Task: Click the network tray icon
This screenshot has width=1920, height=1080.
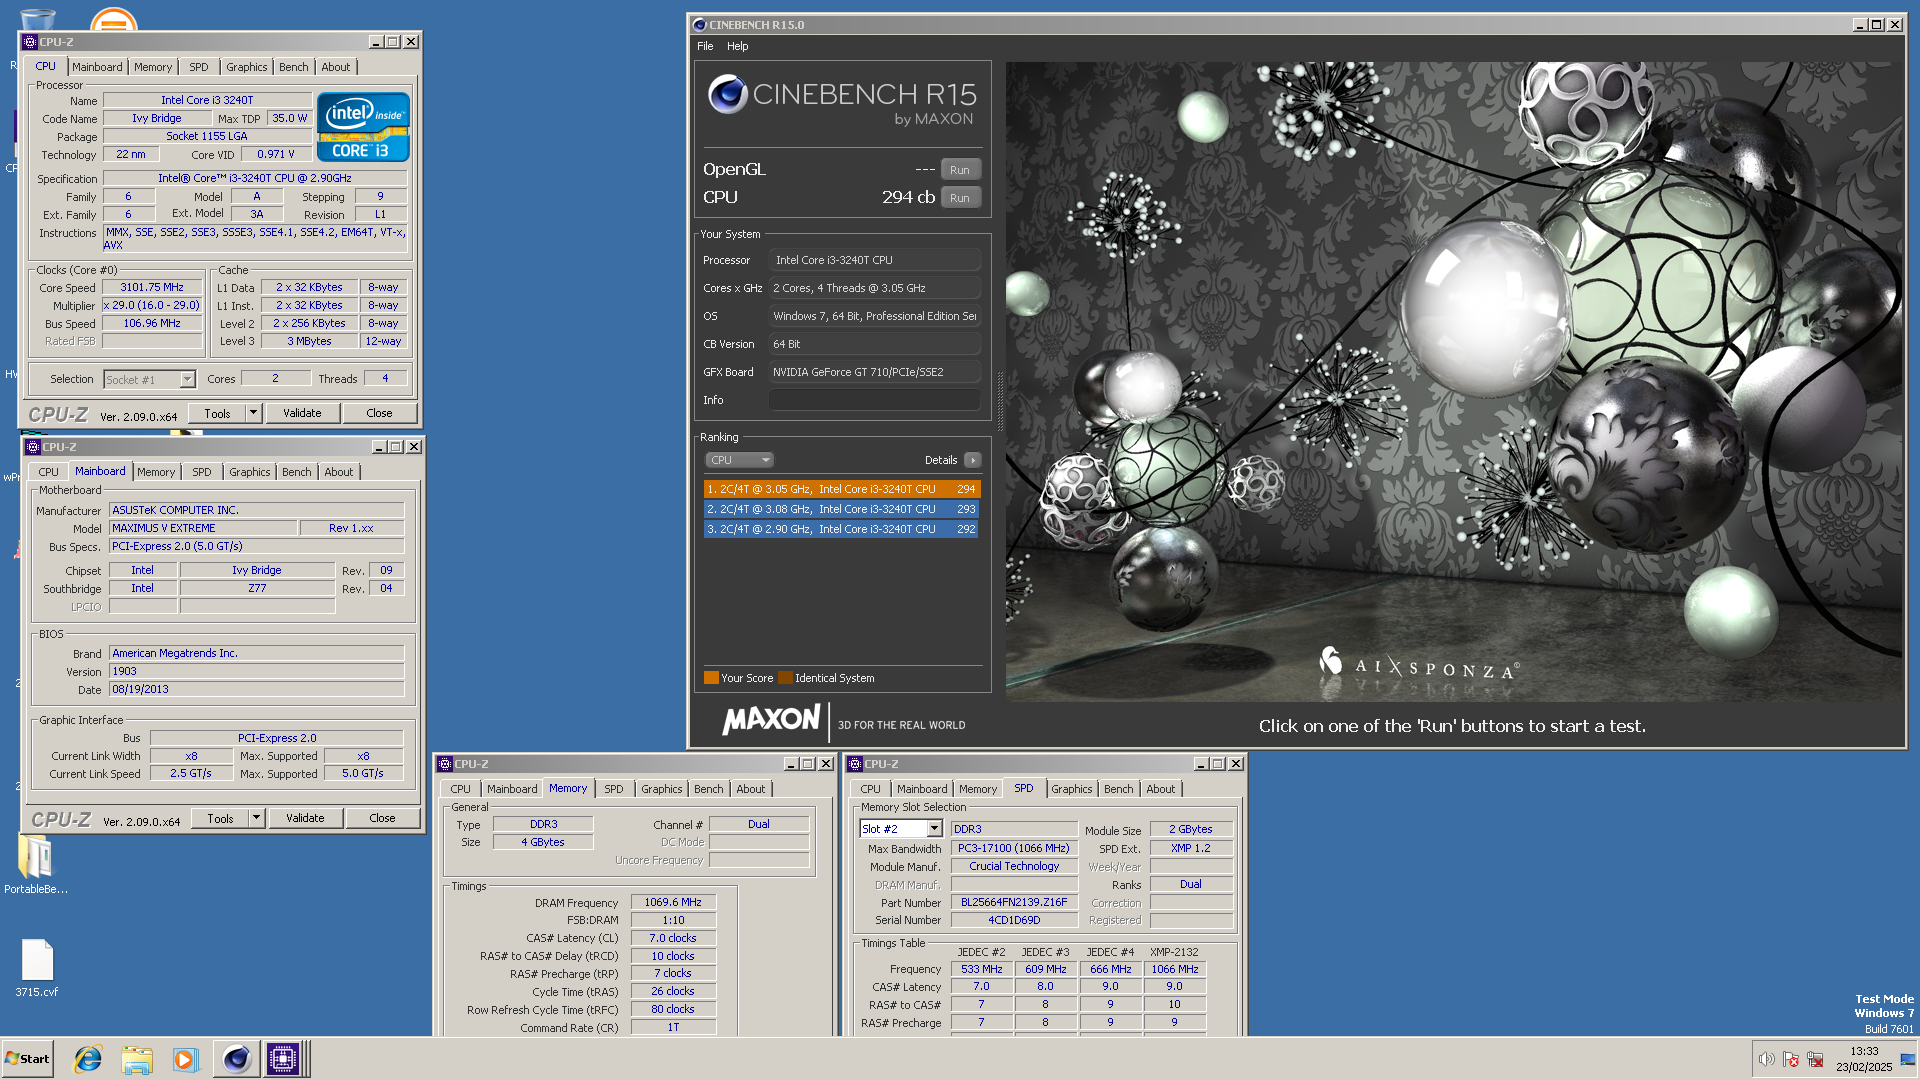Action: coord(1816,1059)
